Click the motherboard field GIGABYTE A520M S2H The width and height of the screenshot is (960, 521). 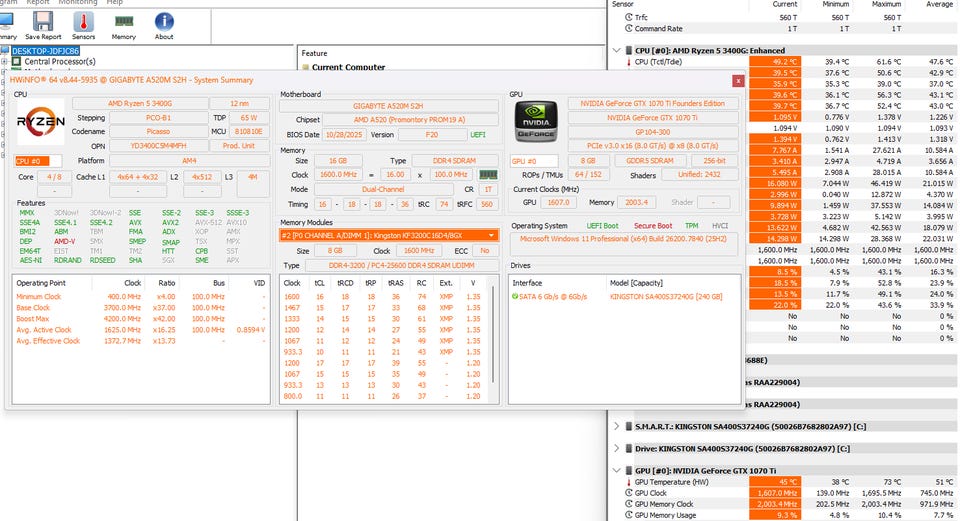tap(388, 106)
